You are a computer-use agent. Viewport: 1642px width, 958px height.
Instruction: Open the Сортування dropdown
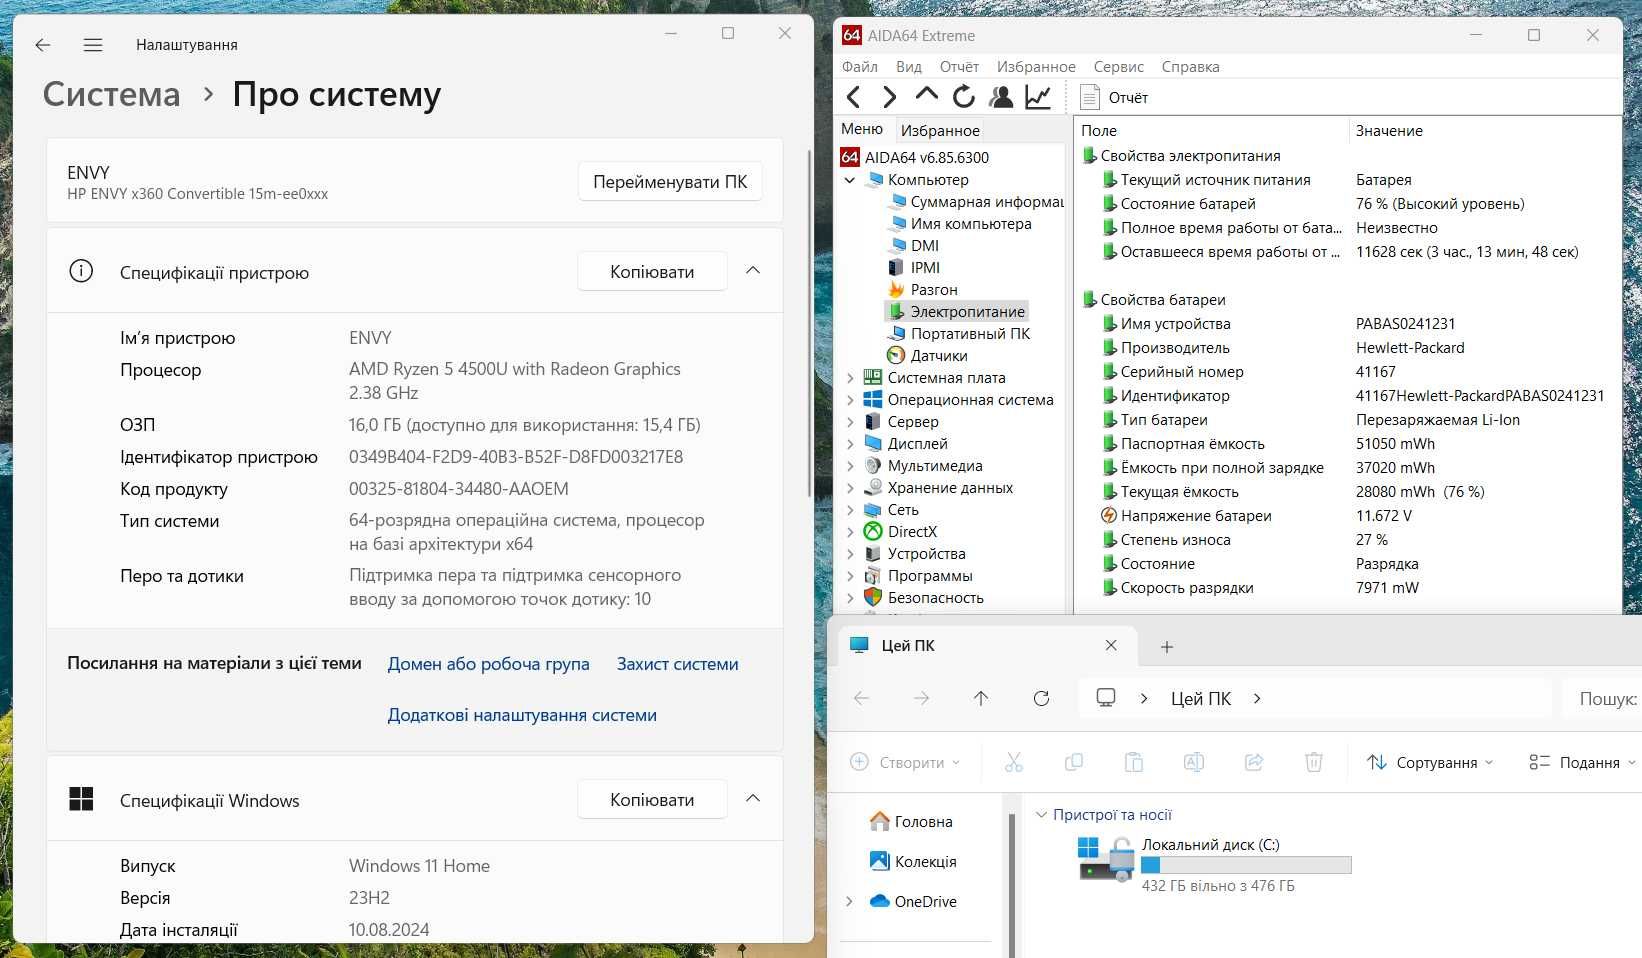(x=1429, y=762)
